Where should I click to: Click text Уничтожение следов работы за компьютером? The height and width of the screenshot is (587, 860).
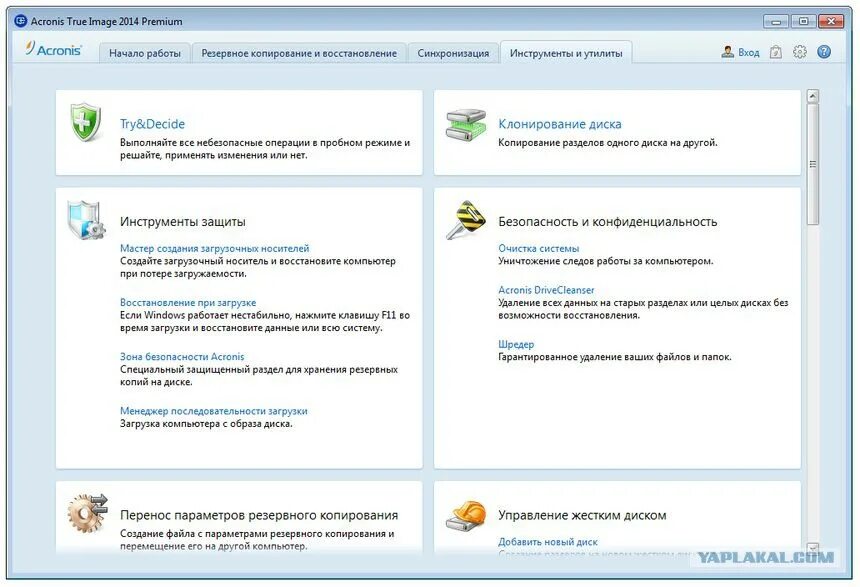(606, 261)
